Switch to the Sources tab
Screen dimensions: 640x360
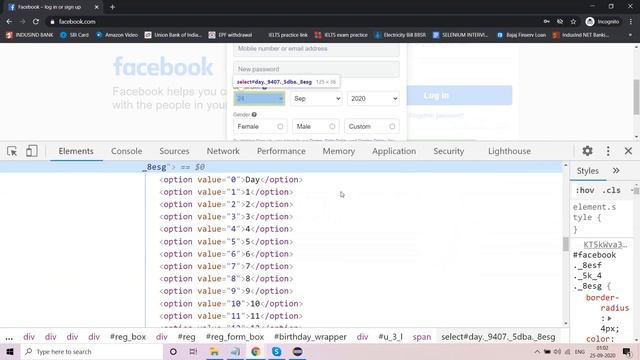point(174,151)
